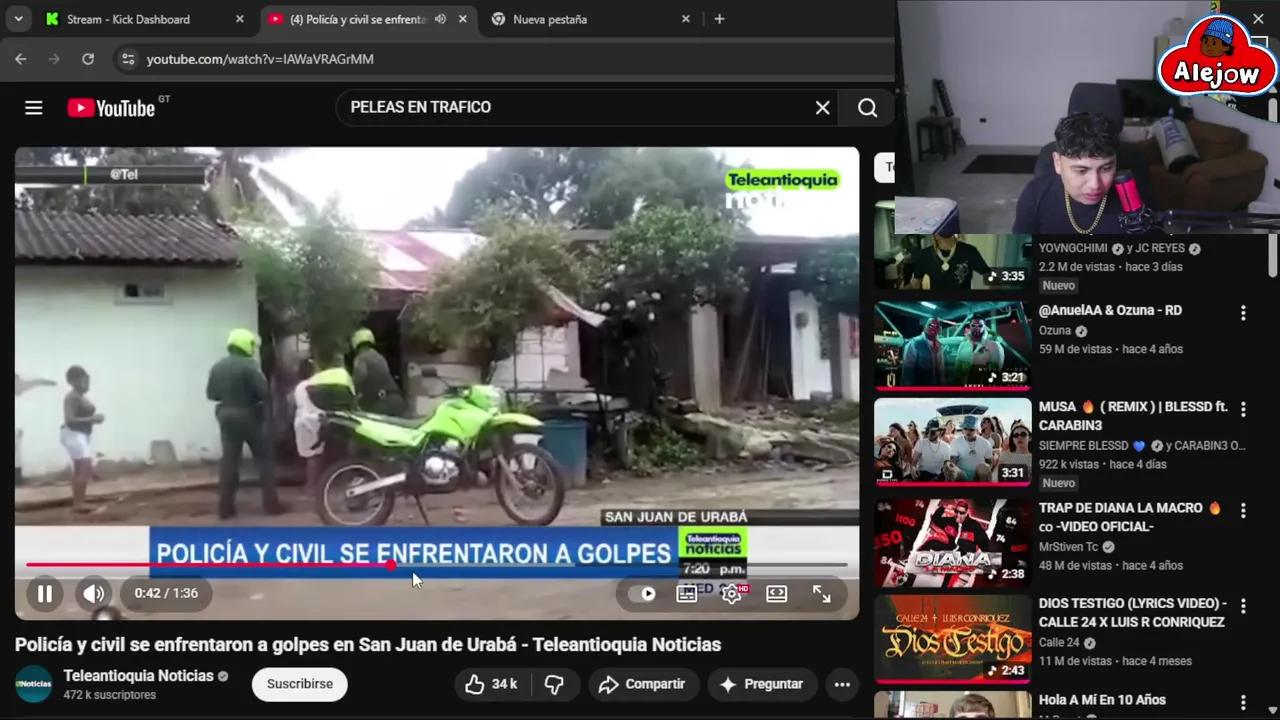Open options menu for Anuel & Ozuna video
The width and height of the screenshot is (1280, 720).
[x=1243, y=314]
